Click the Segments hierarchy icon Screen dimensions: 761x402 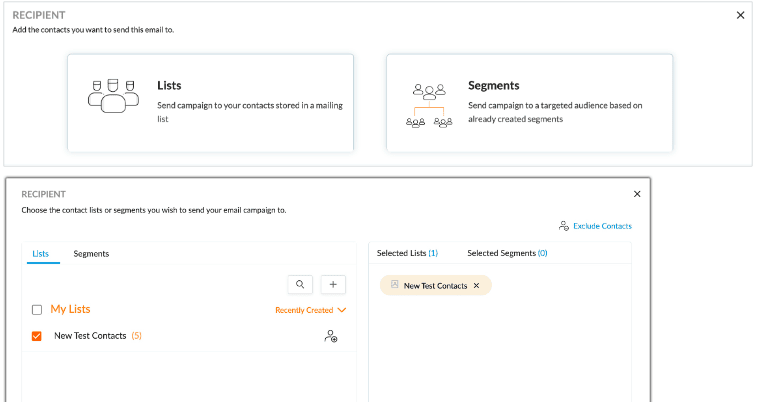click(429, 103)
